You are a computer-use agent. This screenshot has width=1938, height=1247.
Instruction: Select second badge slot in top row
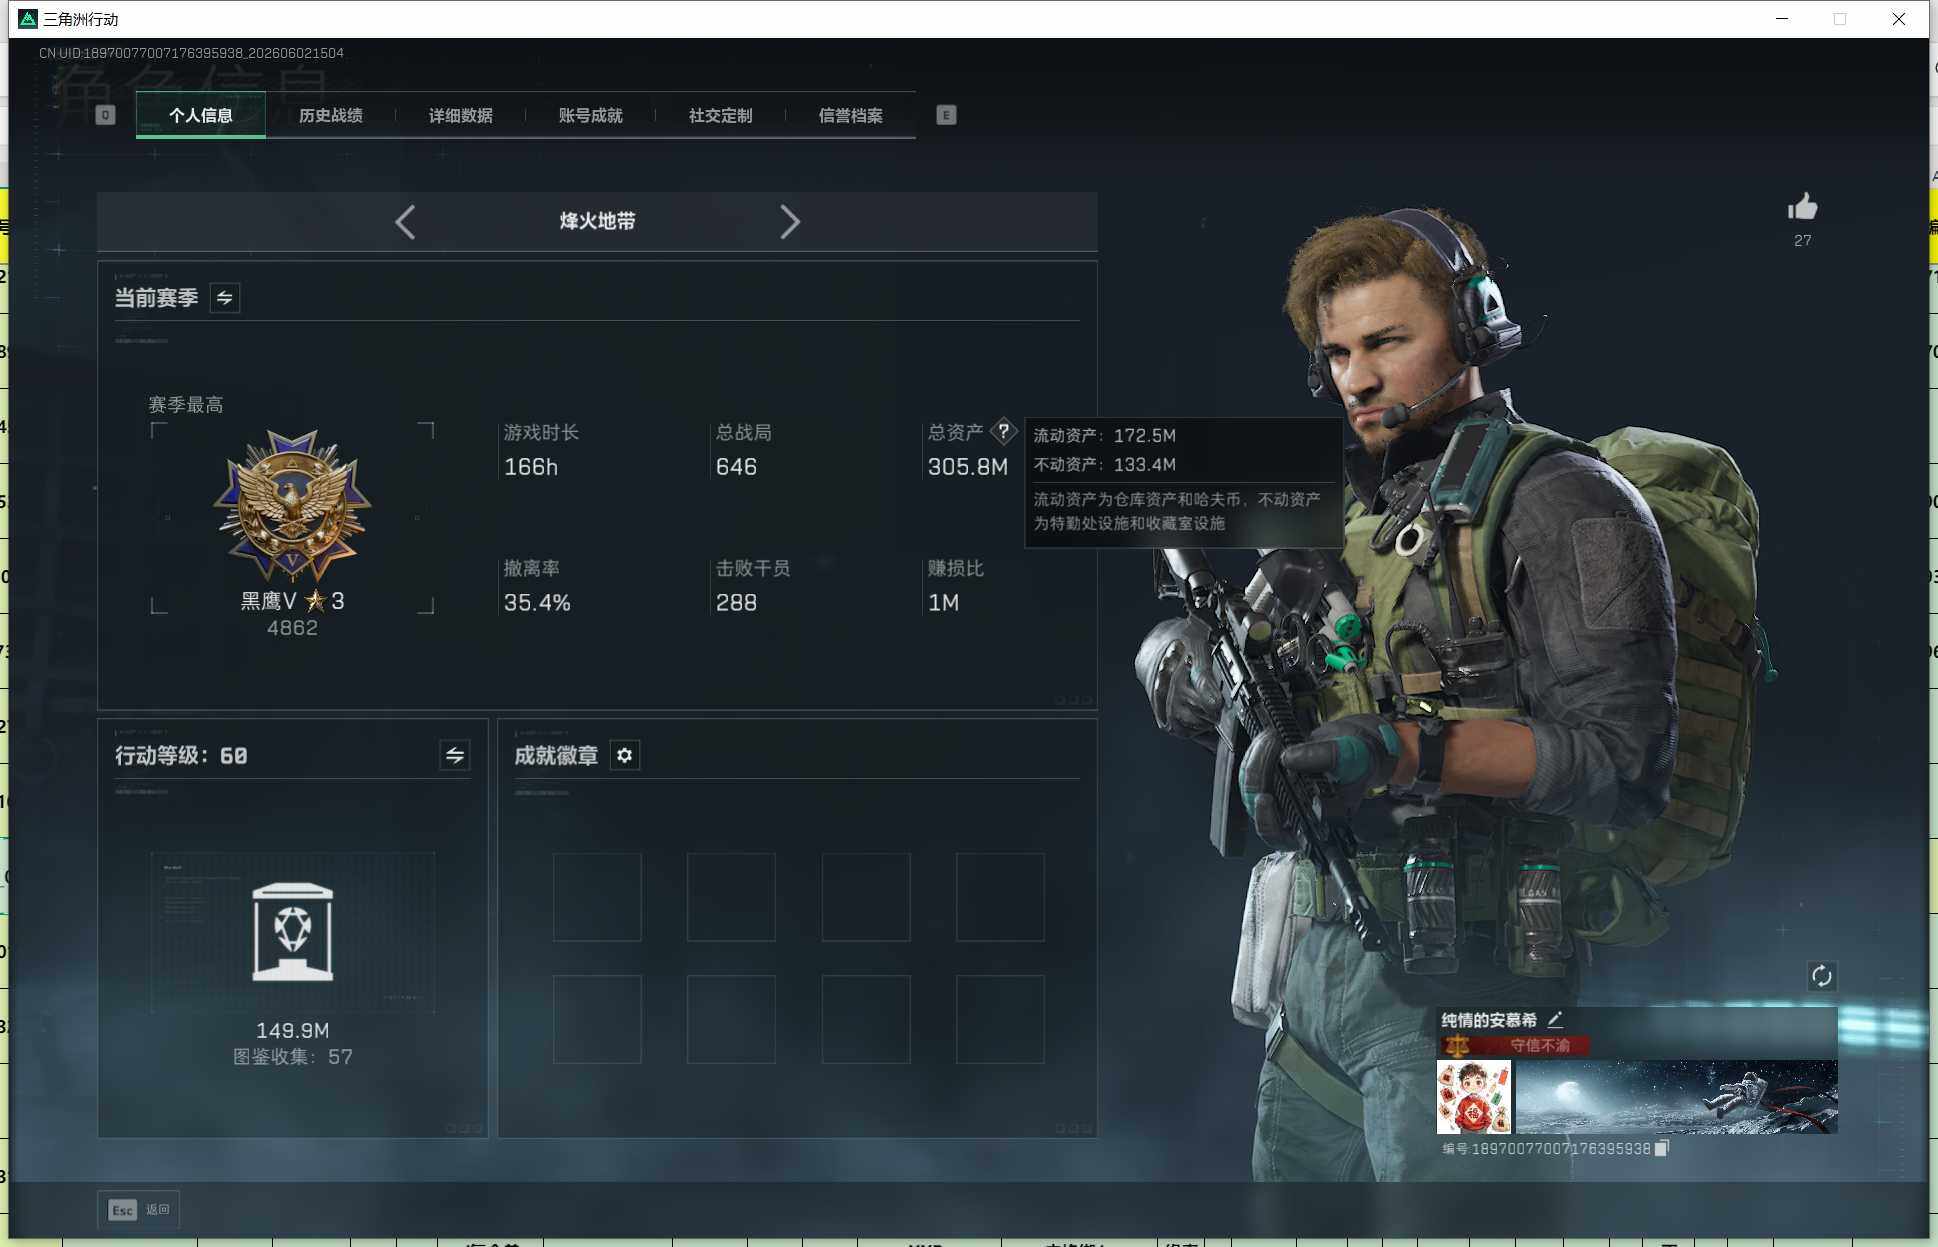click(731, 897)
